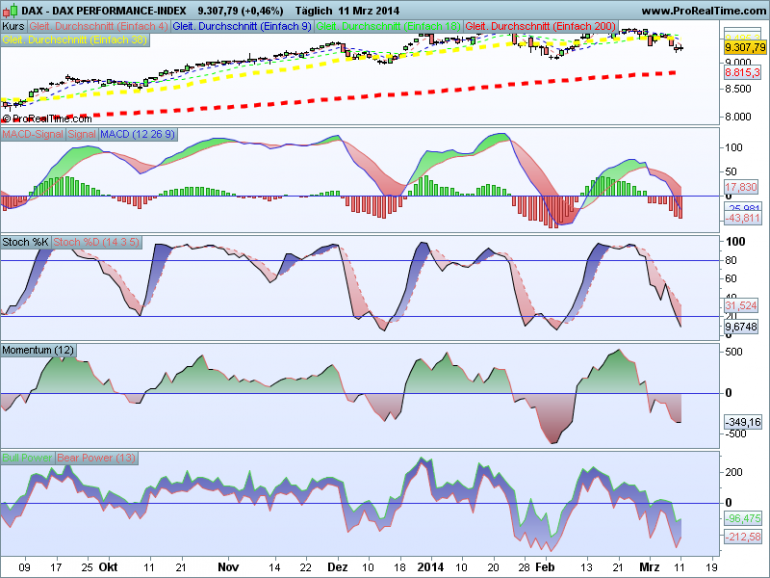770x578 pixels.
Task: Click the MACD (12 26 9) legend label
Action: (138, 135)
